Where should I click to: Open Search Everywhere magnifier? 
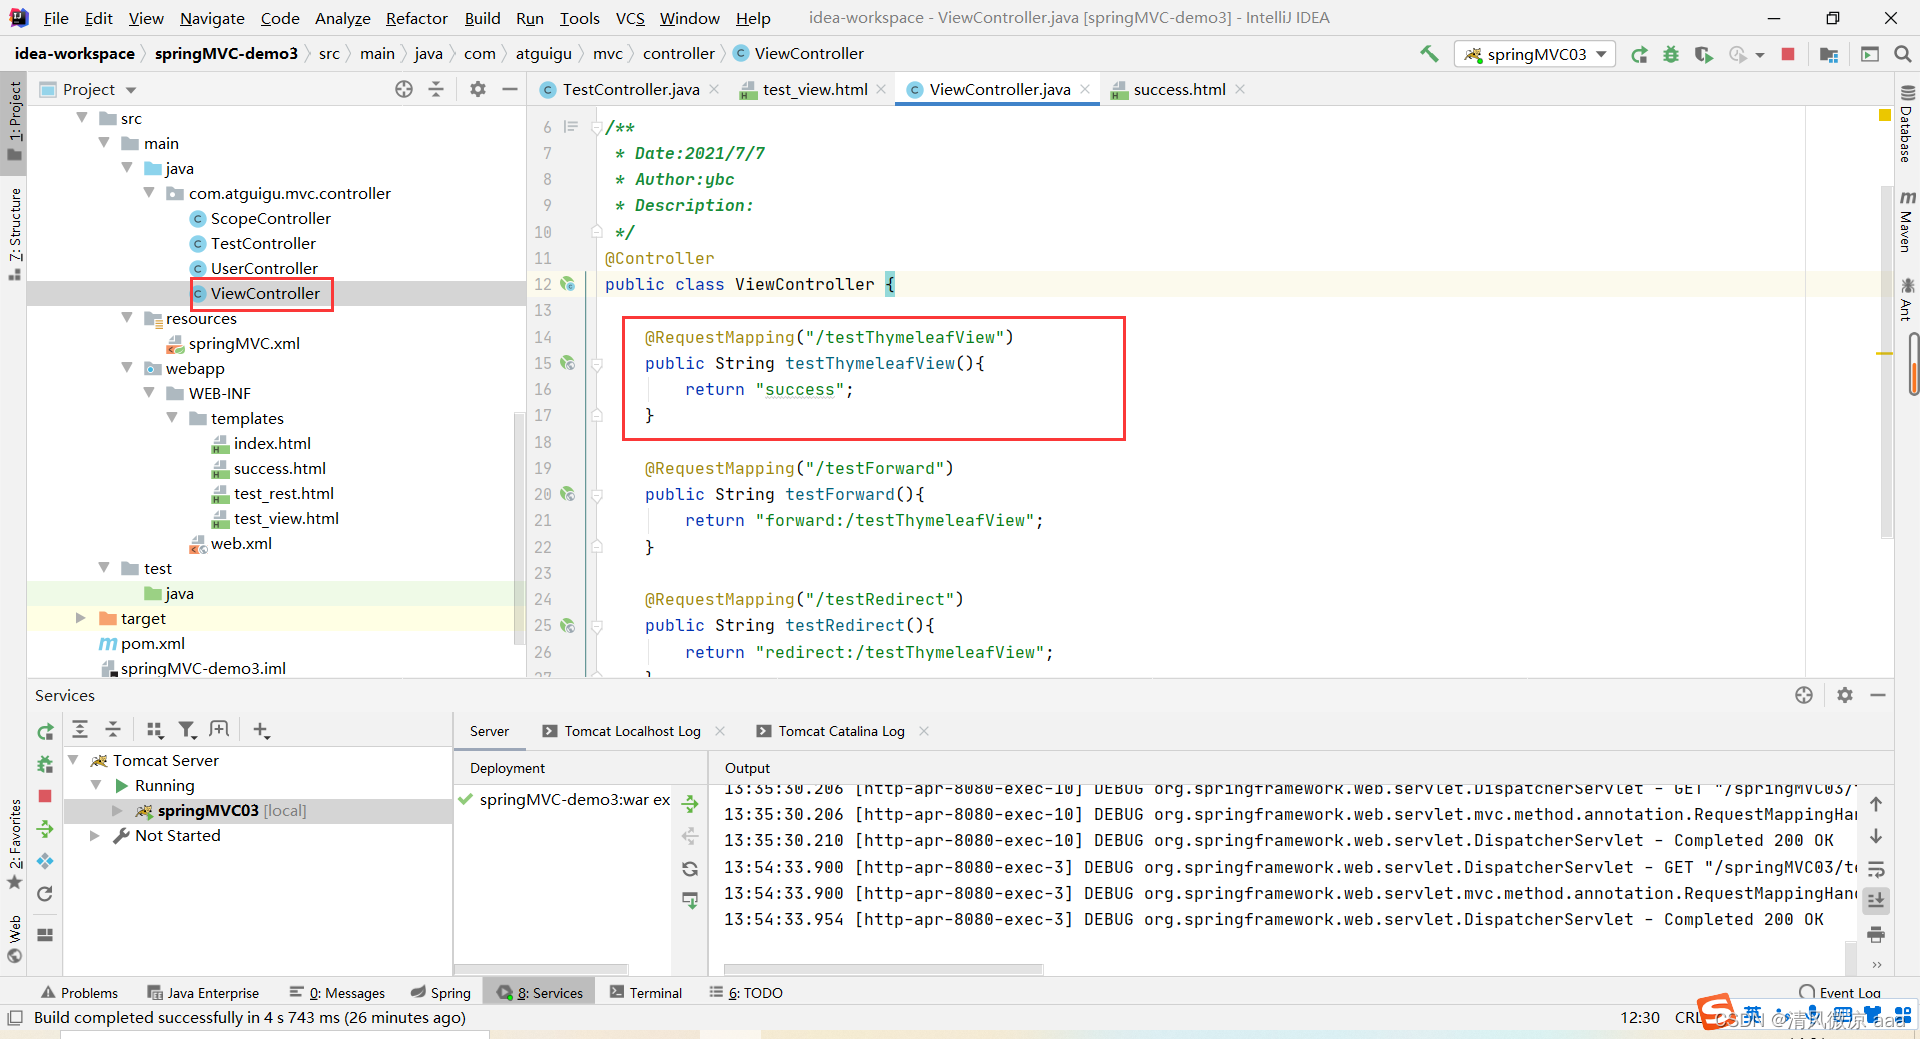tap(1903, 54)
